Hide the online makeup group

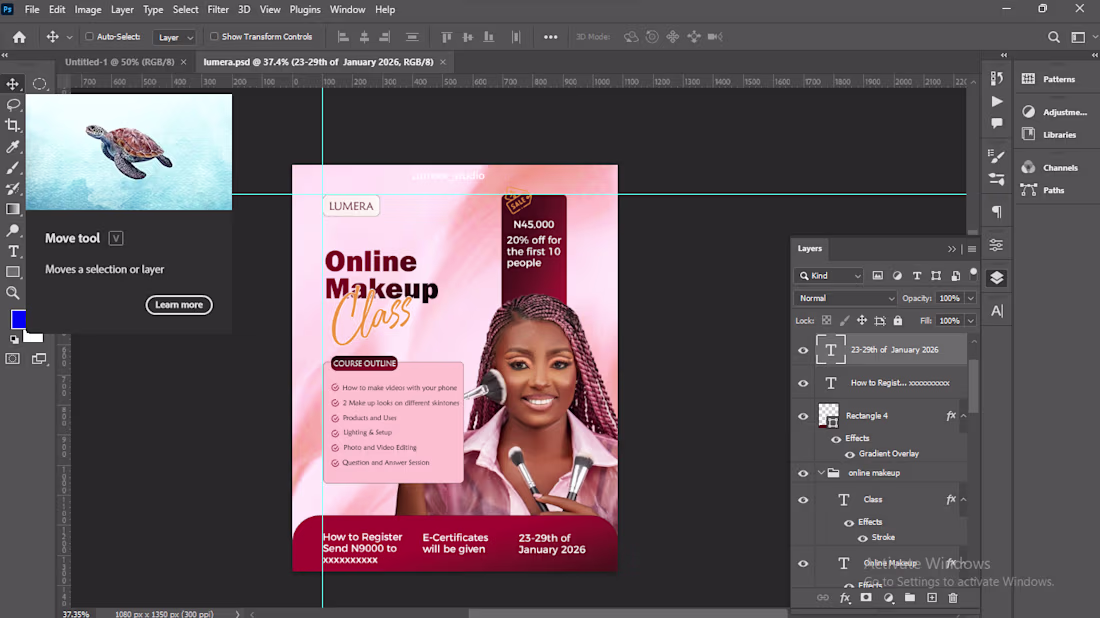click(803, 473)
